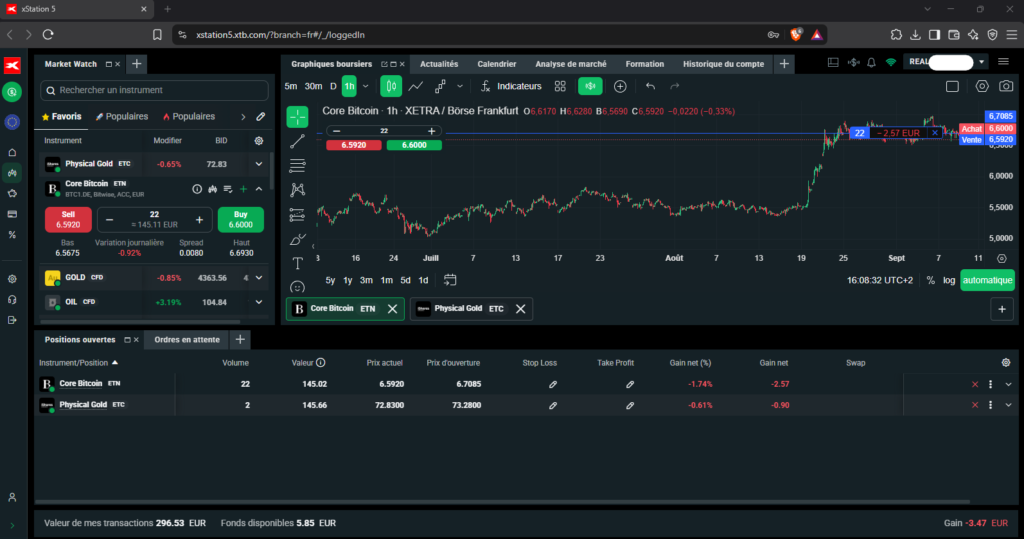This screenshot has height=539, width=1024.
Task: Expand GOLD CFD row in Market Watch
Action: [x=259, y=278]
